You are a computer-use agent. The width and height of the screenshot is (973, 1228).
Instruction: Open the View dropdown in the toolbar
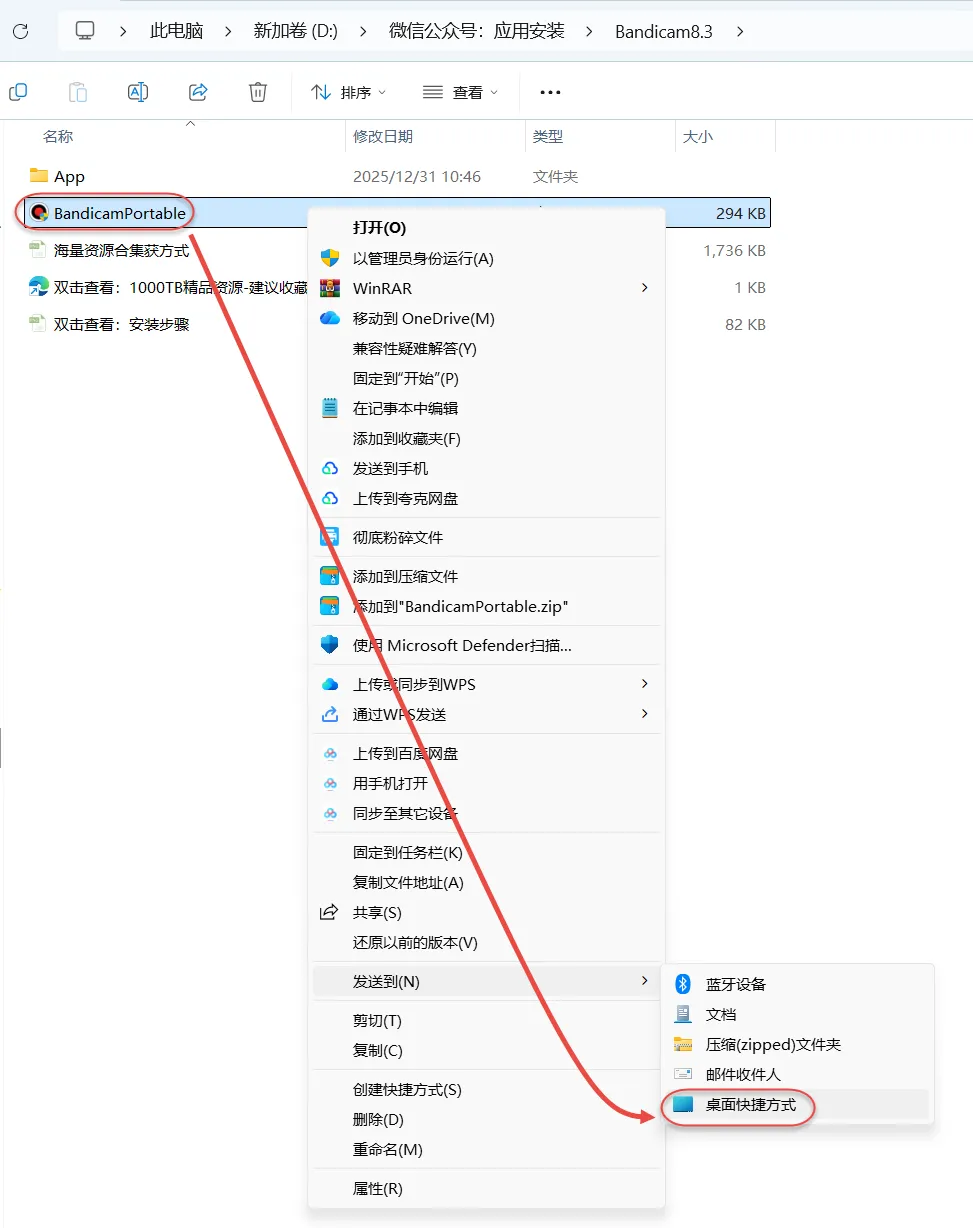pyautogui.click(x=460, y=92)
